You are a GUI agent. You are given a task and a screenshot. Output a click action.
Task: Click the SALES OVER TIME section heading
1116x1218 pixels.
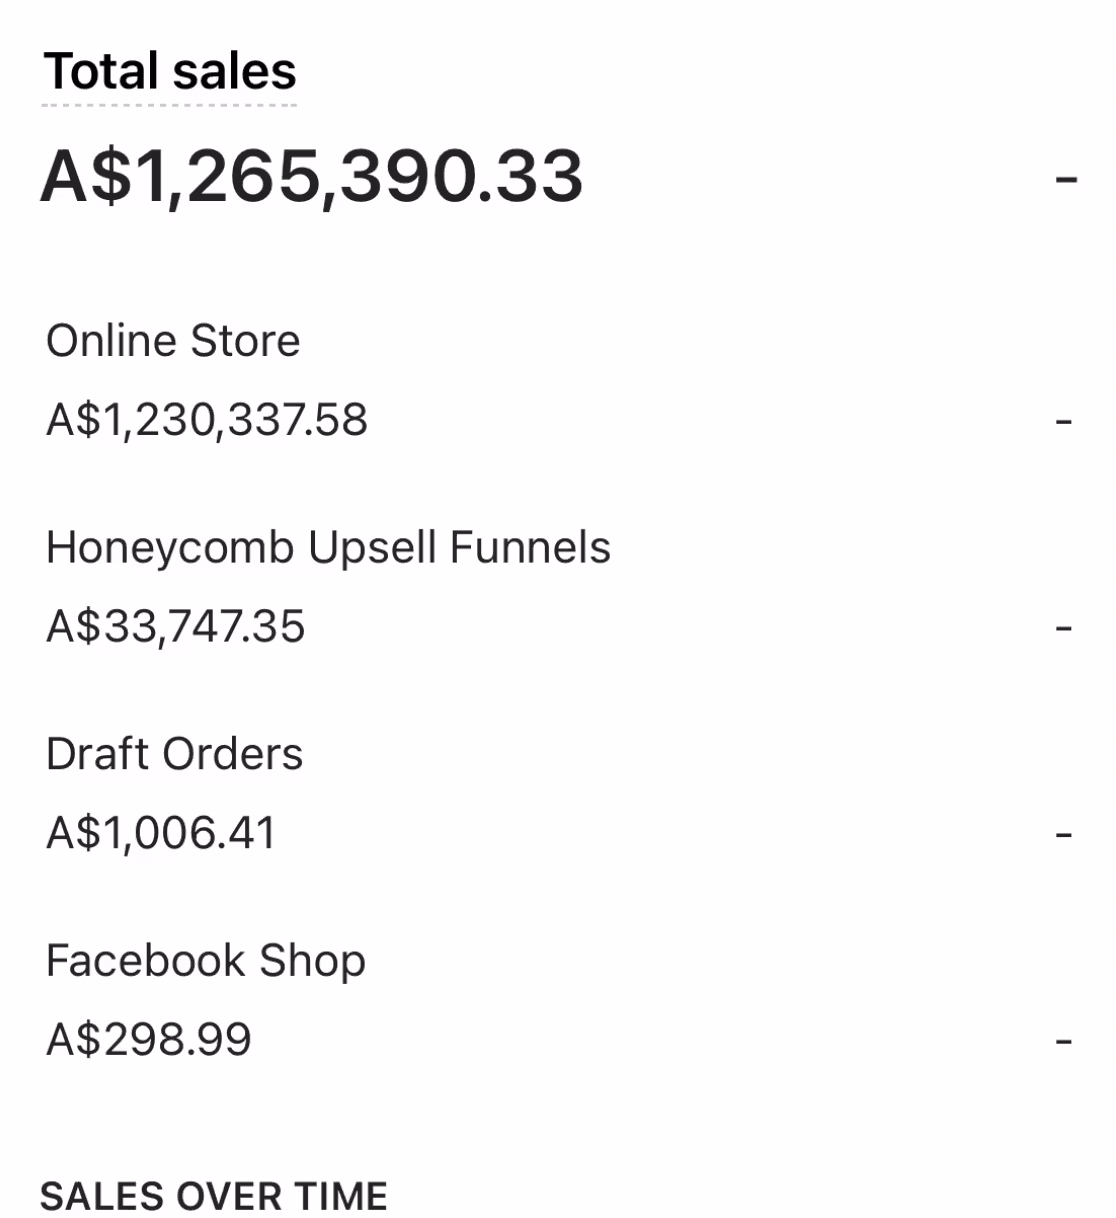coord(214,1196)
